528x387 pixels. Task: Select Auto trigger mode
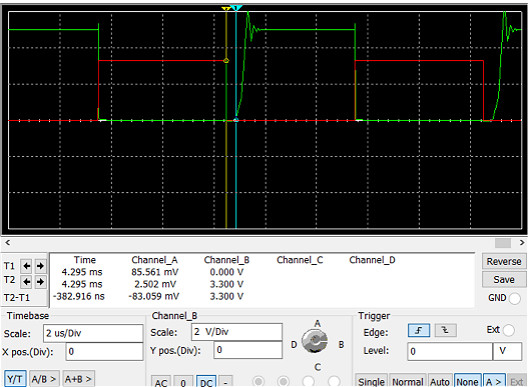[x=440, y=381]
